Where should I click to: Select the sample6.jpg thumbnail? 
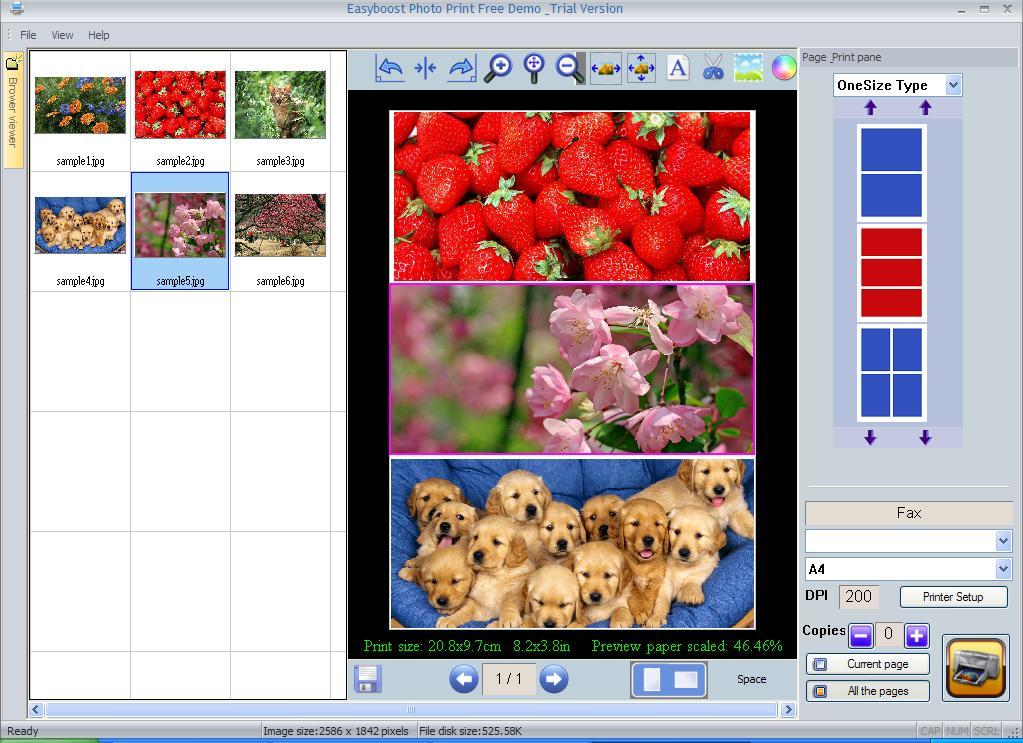coord(280,223)
